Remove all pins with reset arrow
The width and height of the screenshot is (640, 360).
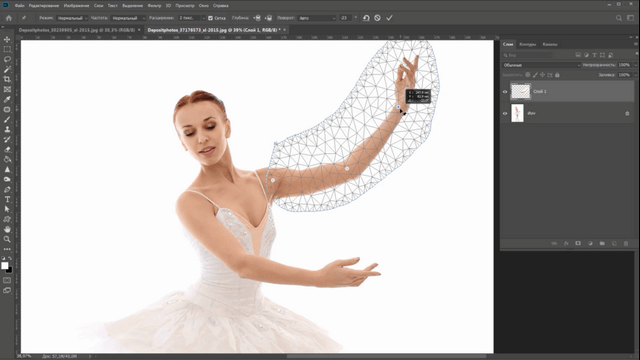[x=366, y=18]
